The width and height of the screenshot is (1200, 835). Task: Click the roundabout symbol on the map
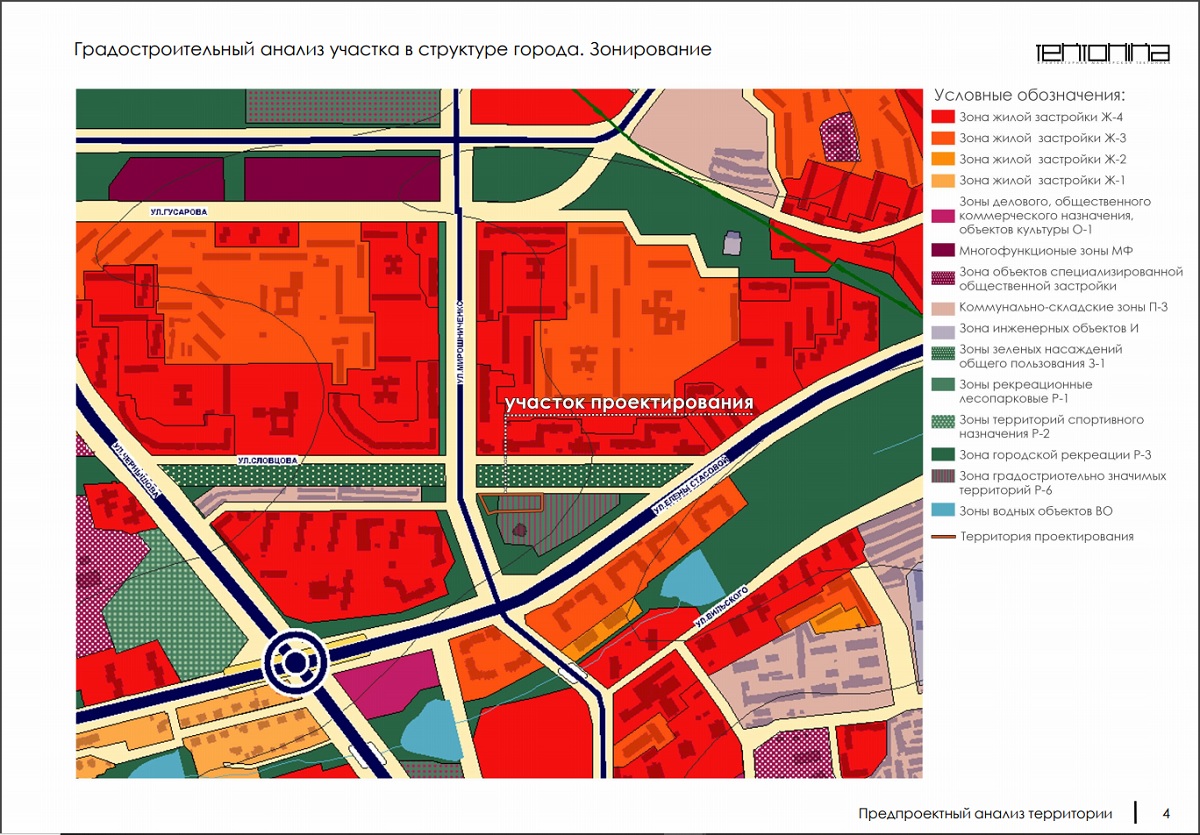[296, 662]
